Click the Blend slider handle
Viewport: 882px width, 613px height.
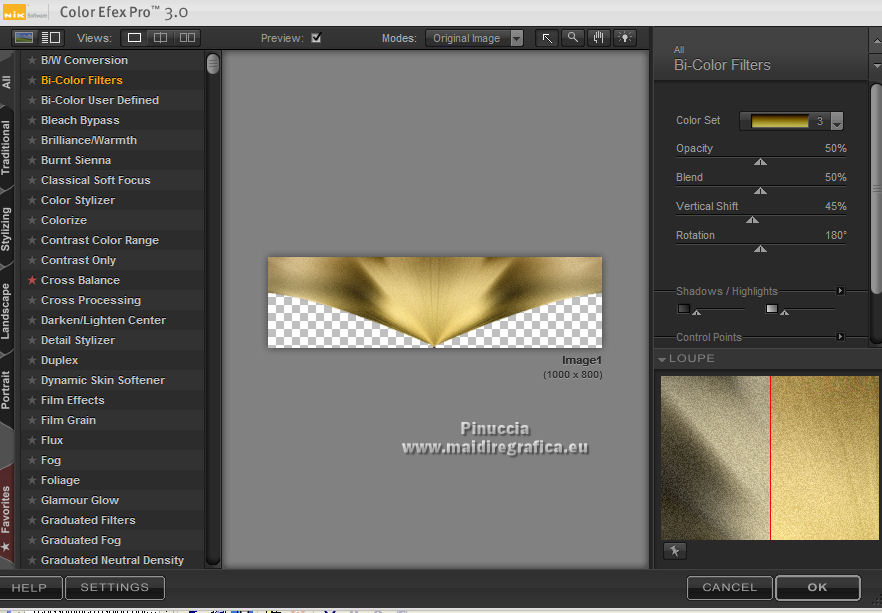(760, 191)
